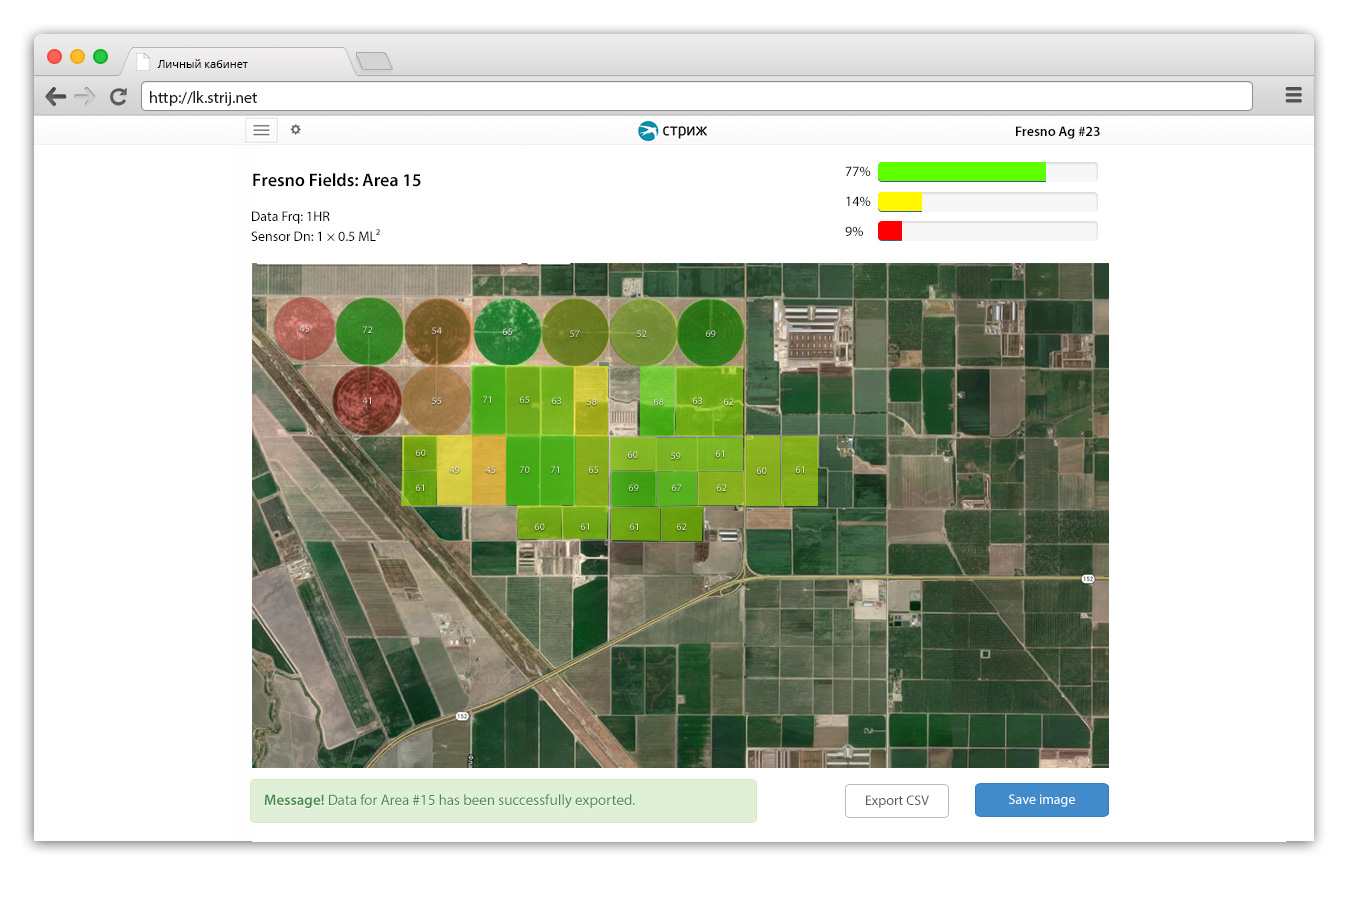Select the dark green circular field labeled 69
This screenshot has height=900, width=1350.
[x=711, y=332]
